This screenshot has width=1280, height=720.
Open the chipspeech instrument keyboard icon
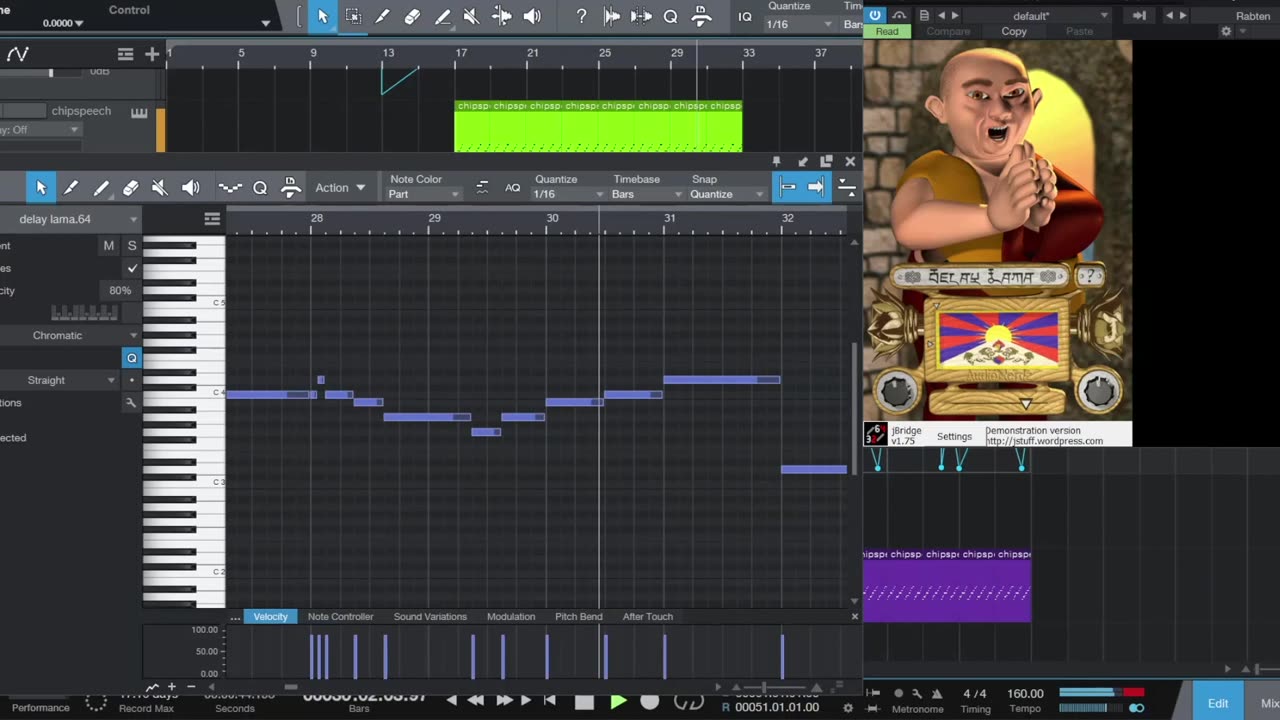[139, 112]
